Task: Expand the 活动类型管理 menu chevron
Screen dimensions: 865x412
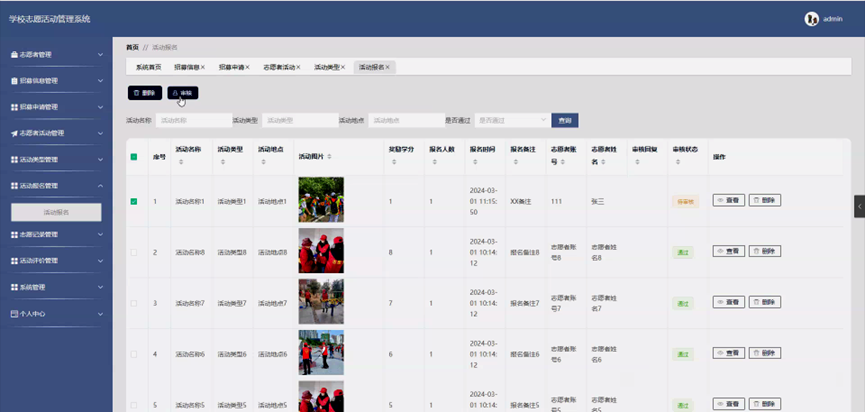Action: [x=100, y=159]
